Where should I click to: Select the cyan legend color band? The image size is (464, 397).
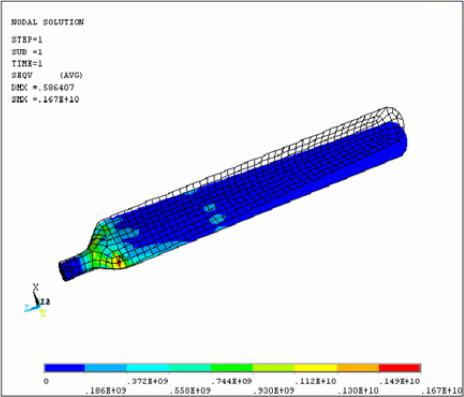click(x=148, y=368)
